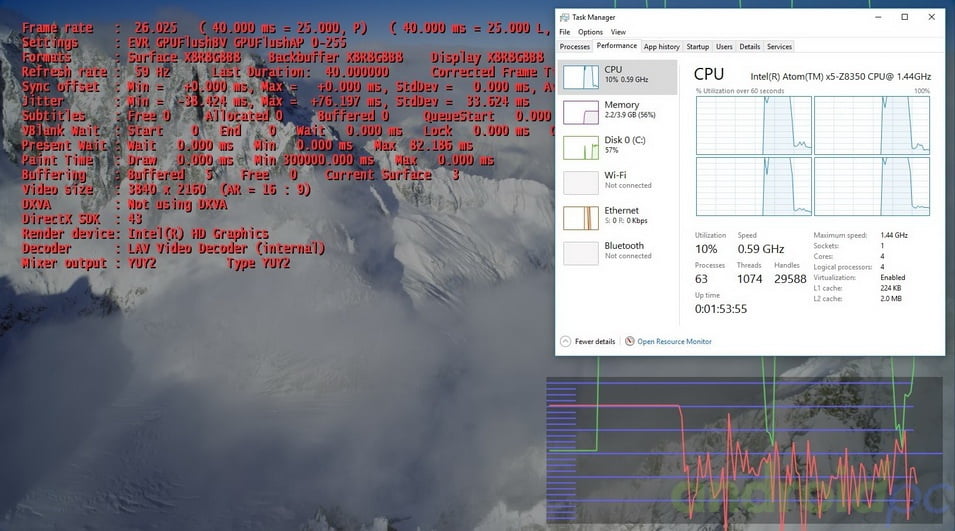
Task: Click the Memory mini graph thumbnail
Action: point(580,112)
